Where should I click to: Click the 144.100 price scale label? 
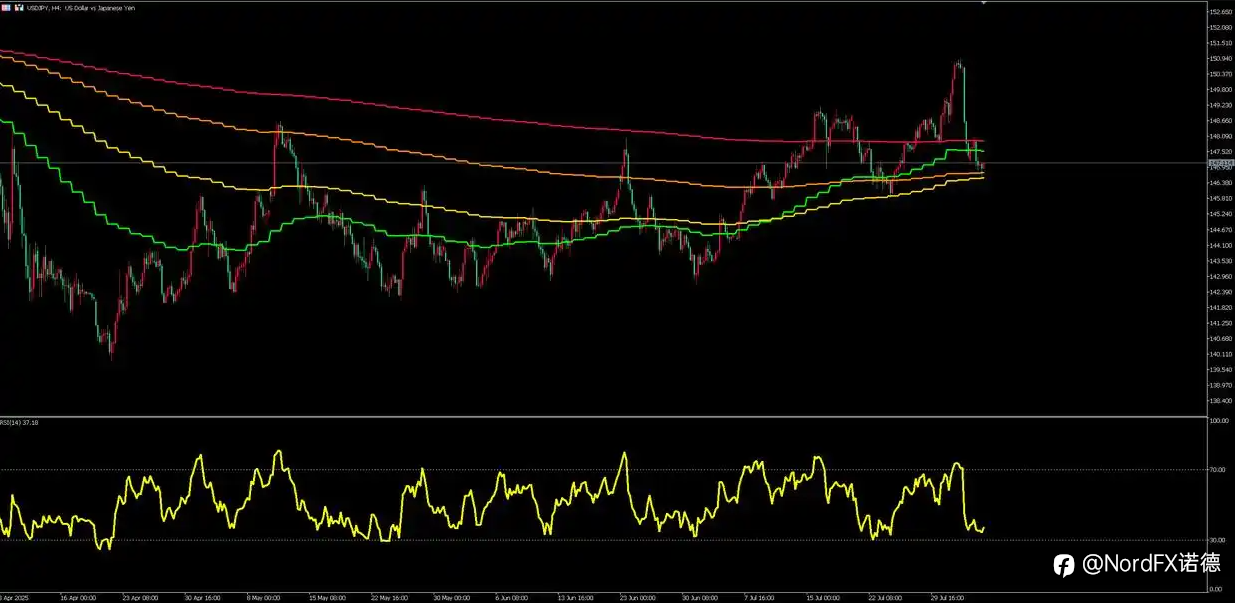(x=1220, y=246)
